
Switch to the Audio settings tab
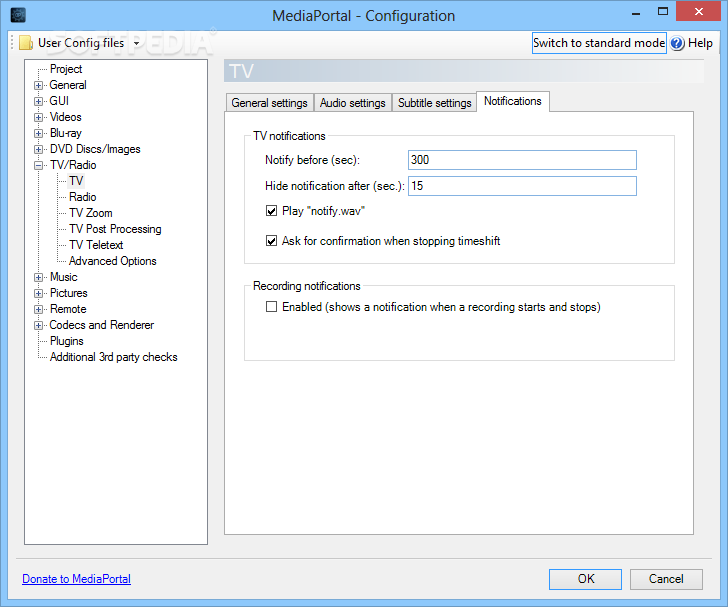click(353, 103)
